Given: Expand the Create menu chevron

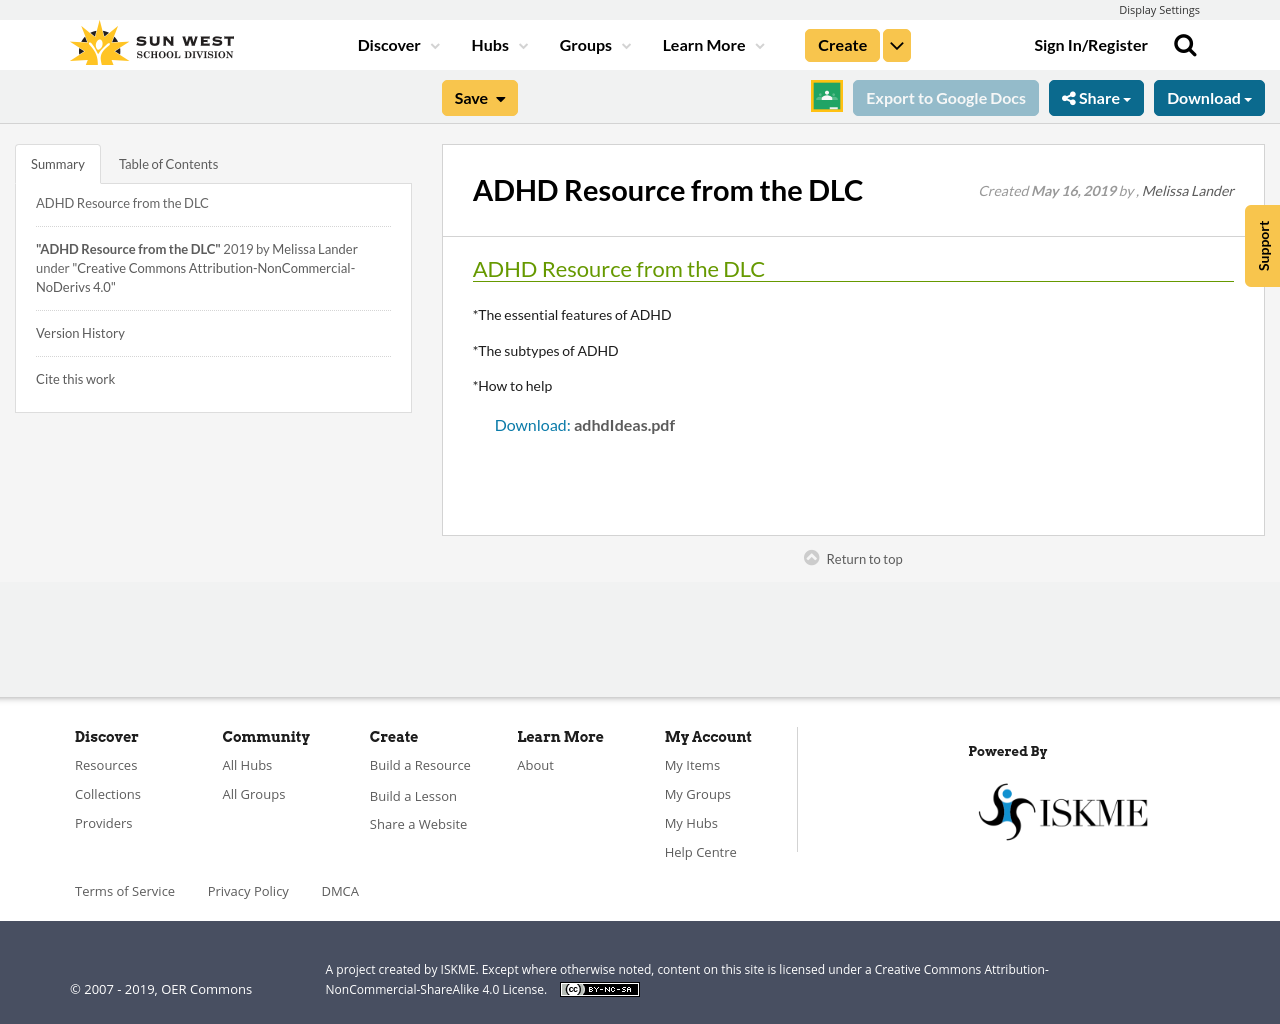Looking at the screenshot, I should tap(896, 44).
